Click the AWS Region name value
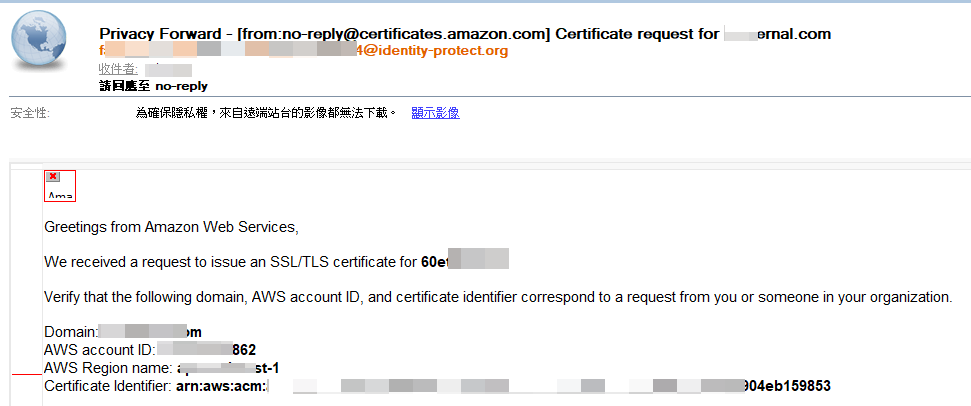Screen dimensions: 971x406 tap(228, 368)
